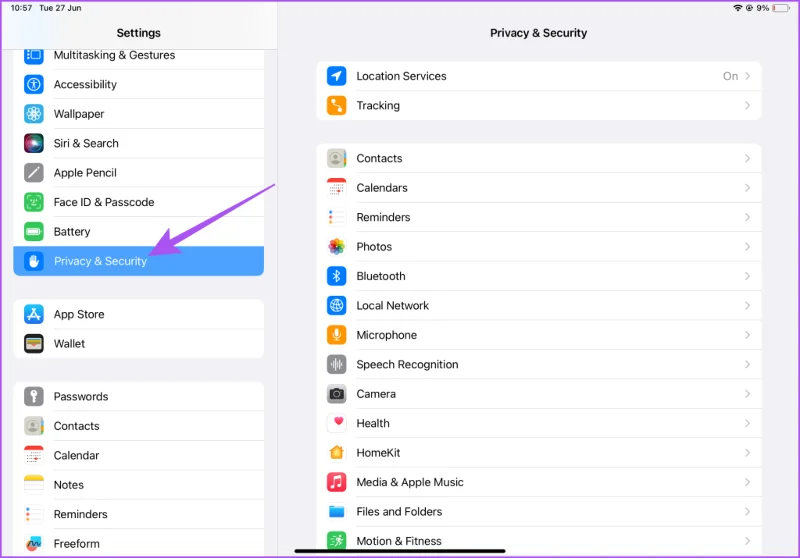The image size is (800, 558).
Task: Tap the Freeform icon in sidebar
Action: 34,544
